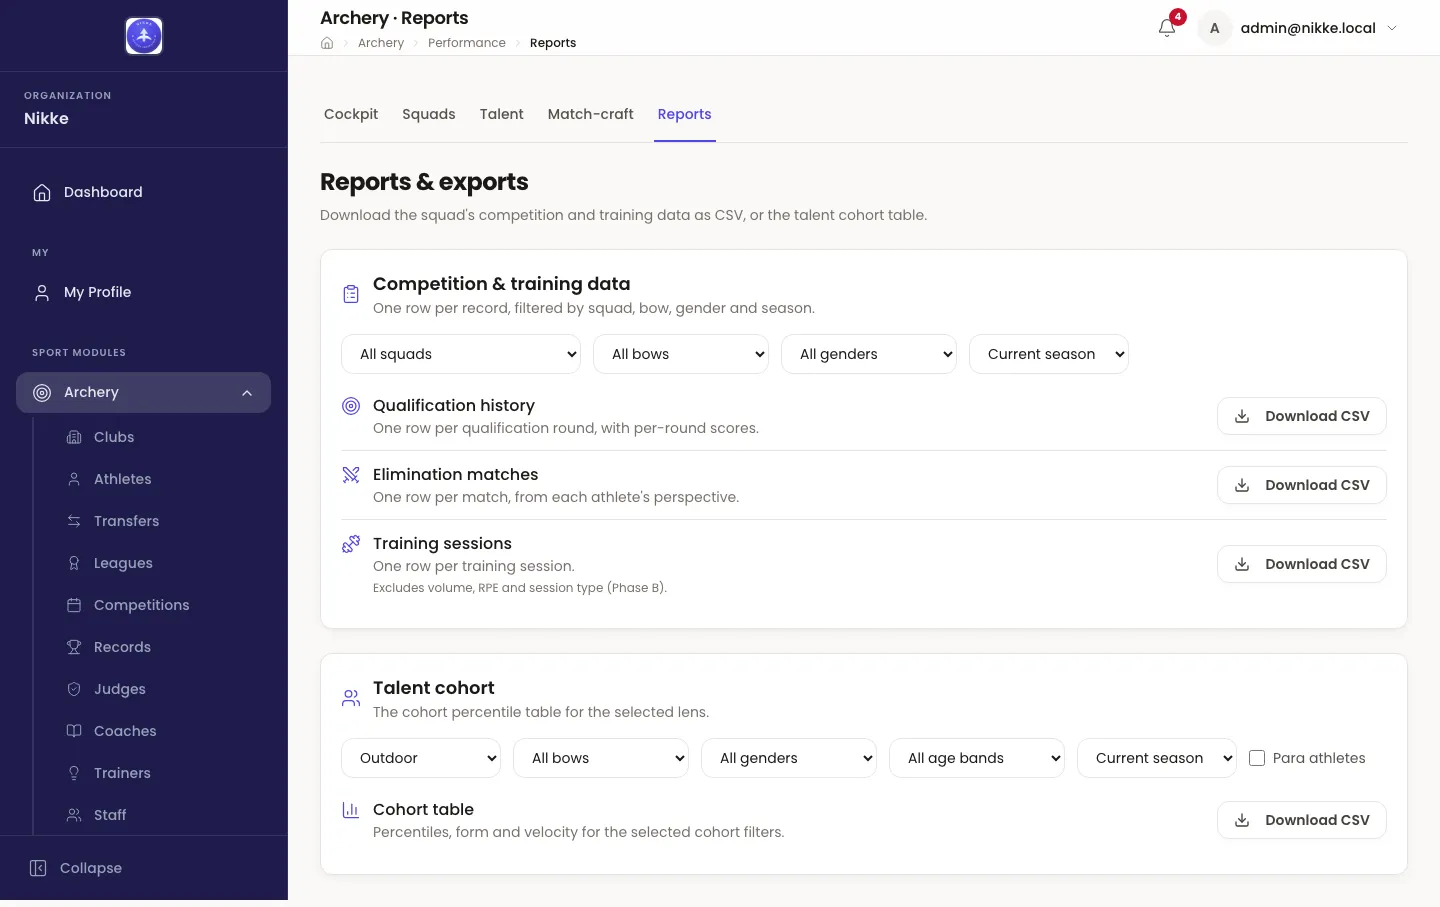Screen dimensions: 1440x907
Task: Open the All bows dropdown in Talent cohort
Action: (601, 758)
